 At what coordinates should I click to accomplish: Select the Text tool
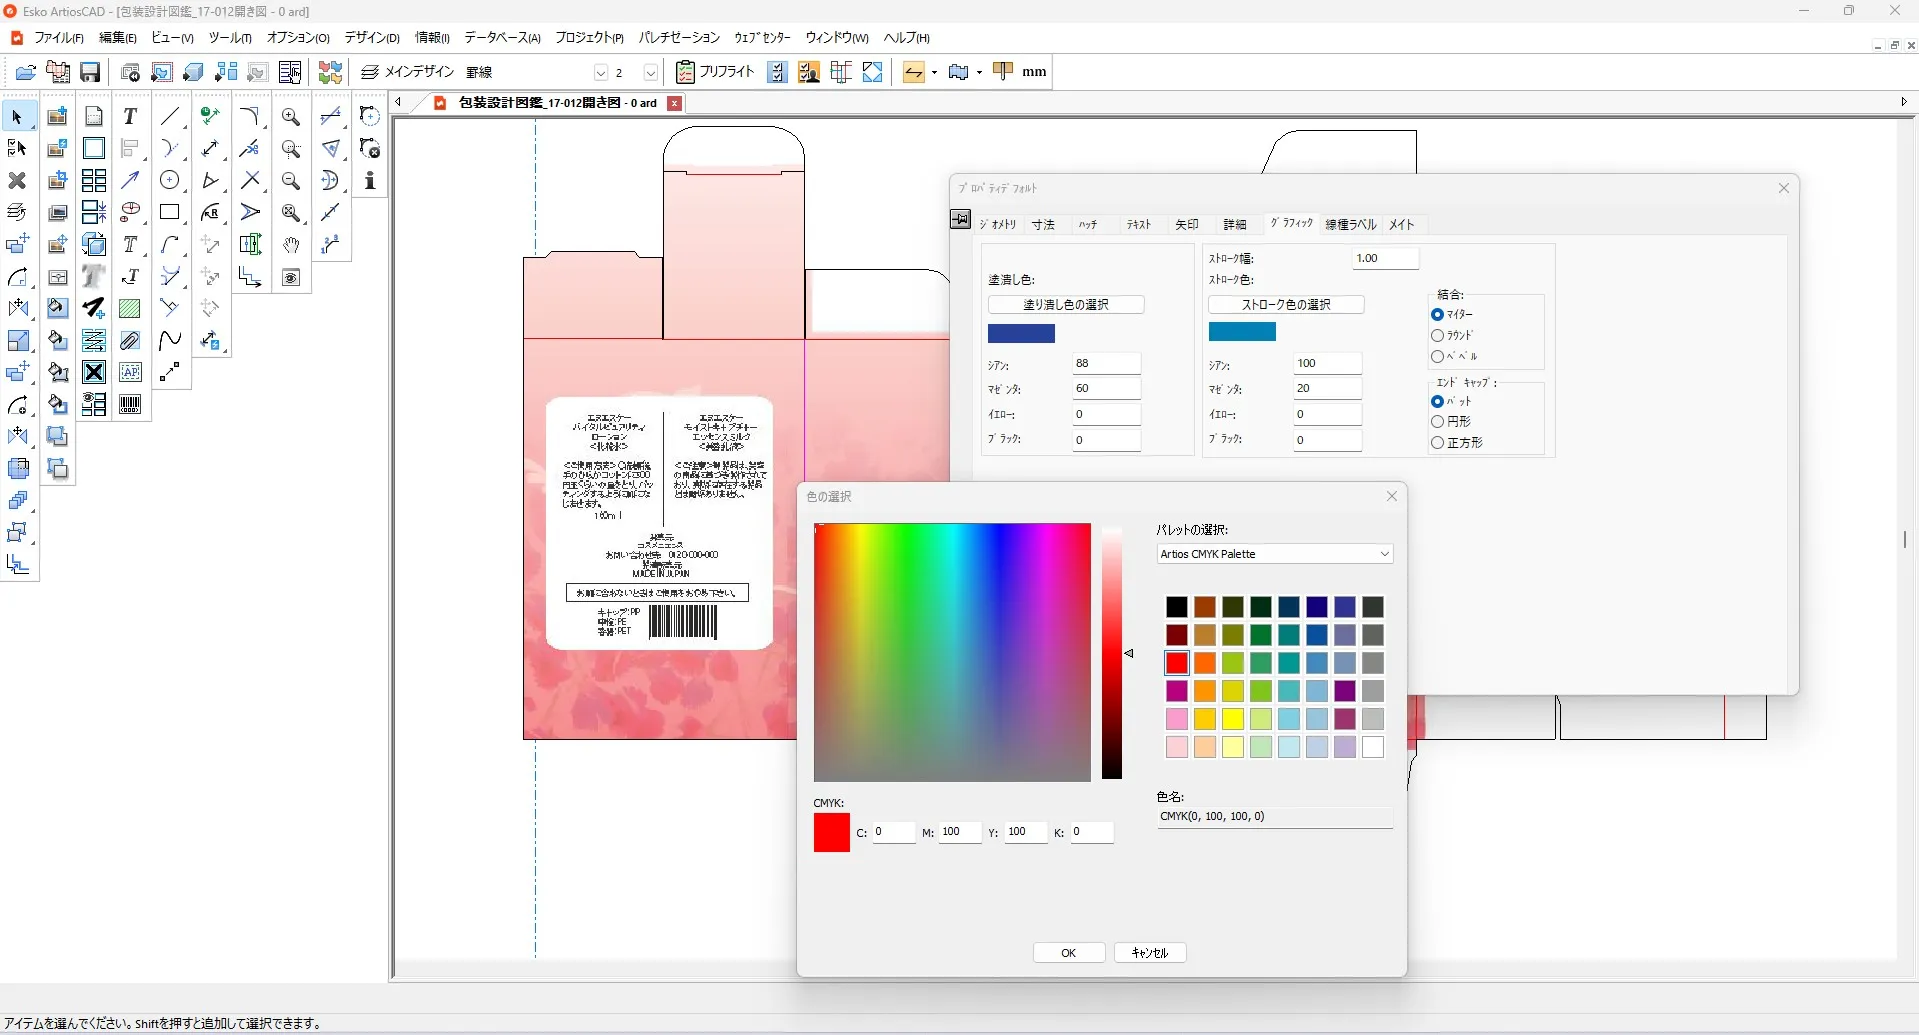point(130,116)
